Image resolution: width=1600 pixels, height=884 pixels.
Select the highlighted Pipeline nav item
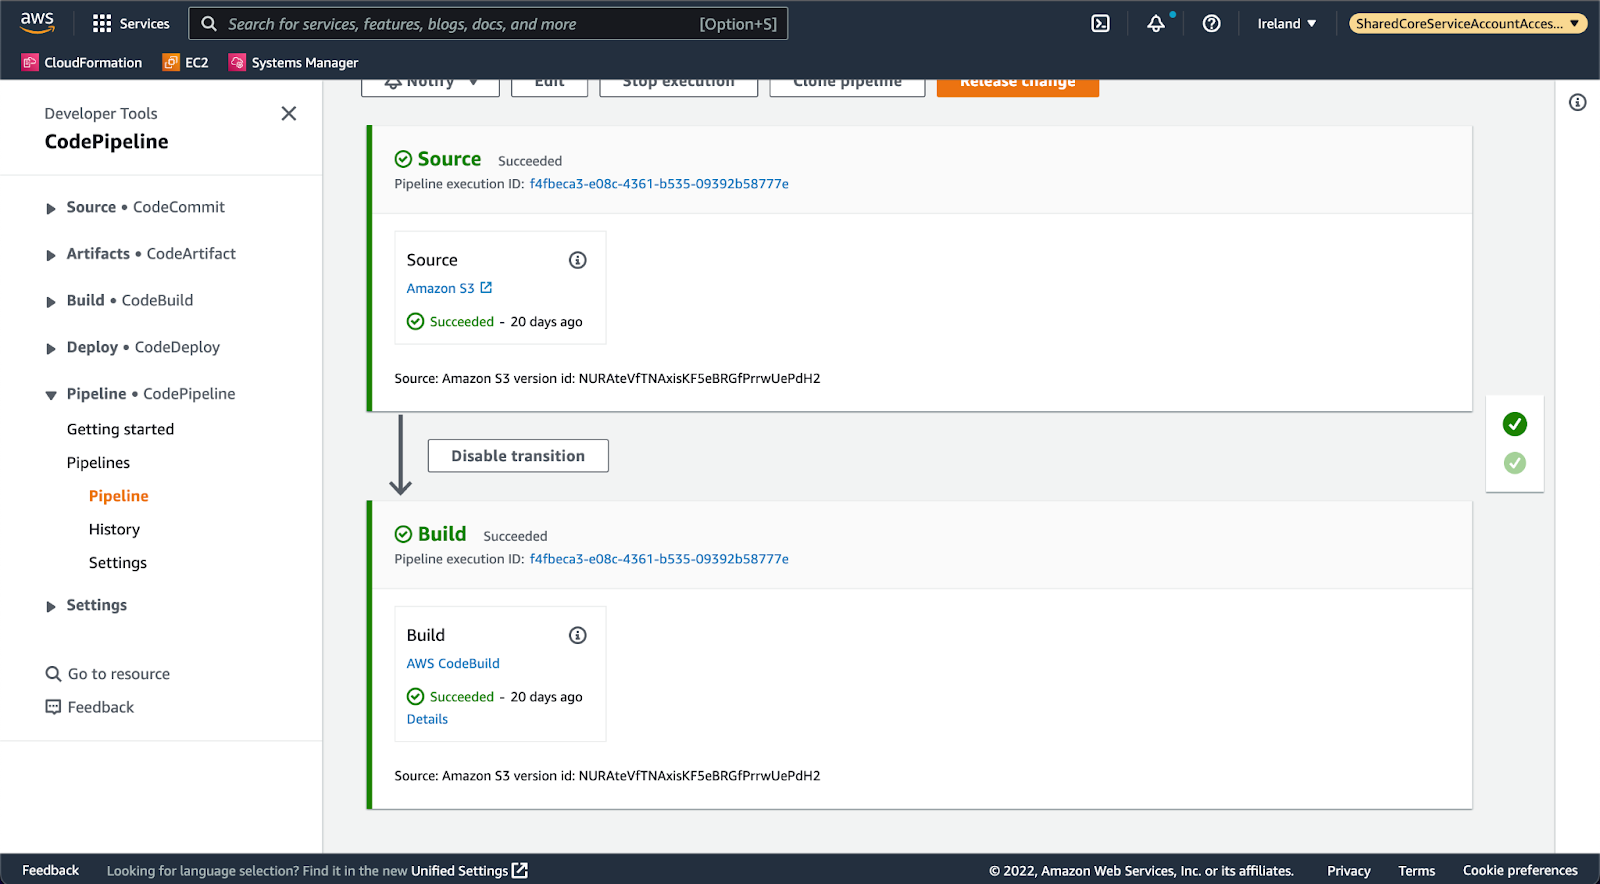point(118,496)
